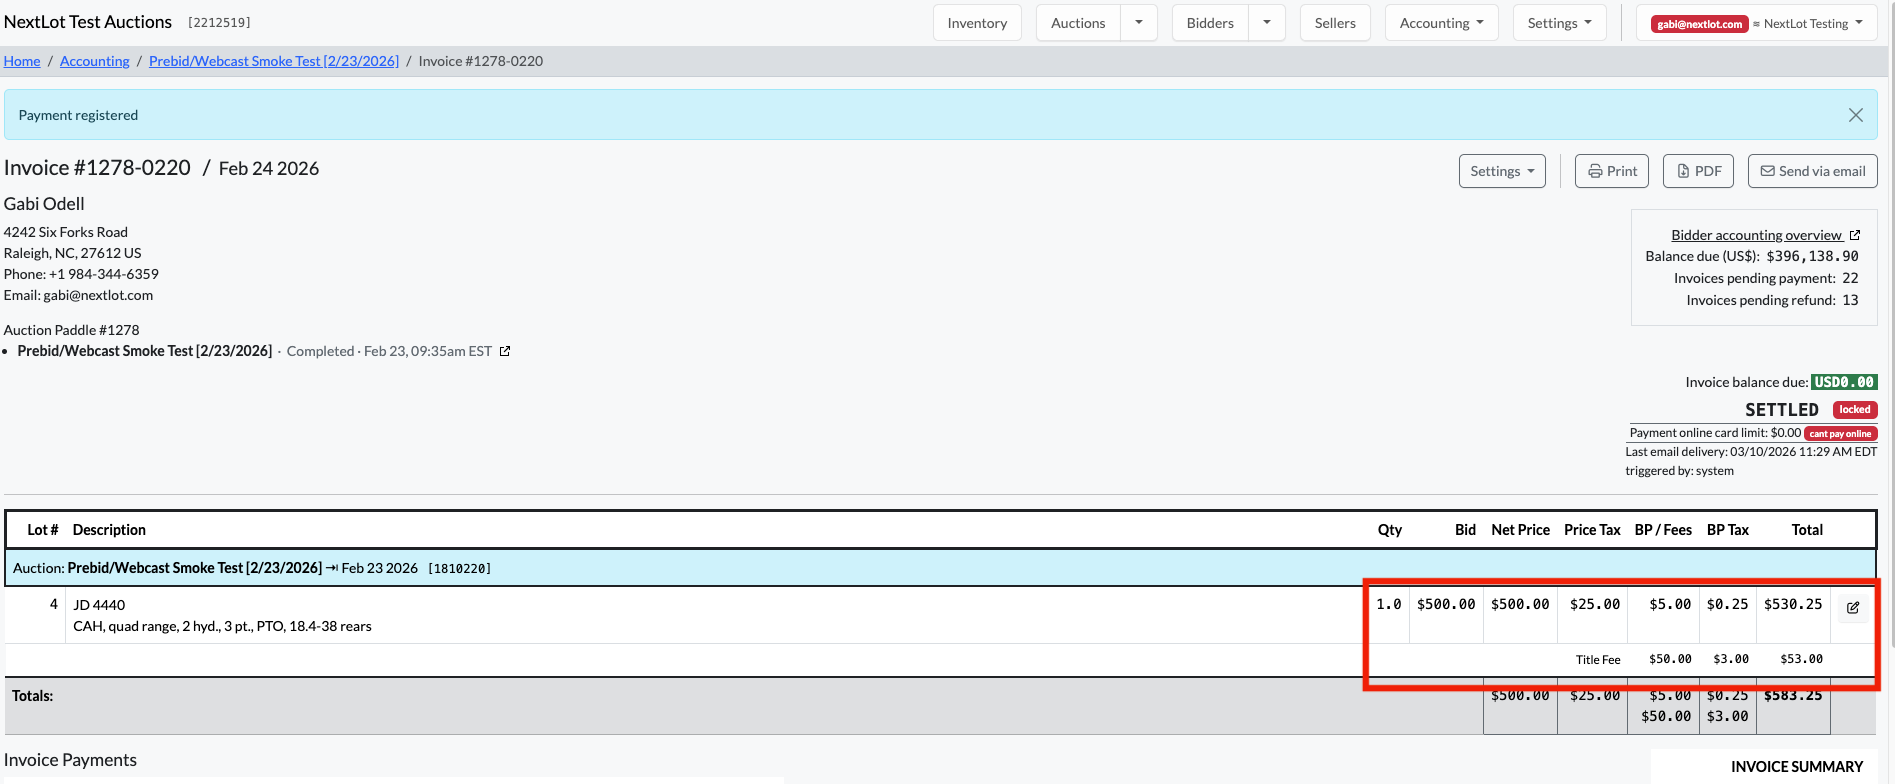Viewport: 1895px width, 784px height.
Task: Open Prebid/Webcast Smoke Test breadcrumb link
Action: 274,61
